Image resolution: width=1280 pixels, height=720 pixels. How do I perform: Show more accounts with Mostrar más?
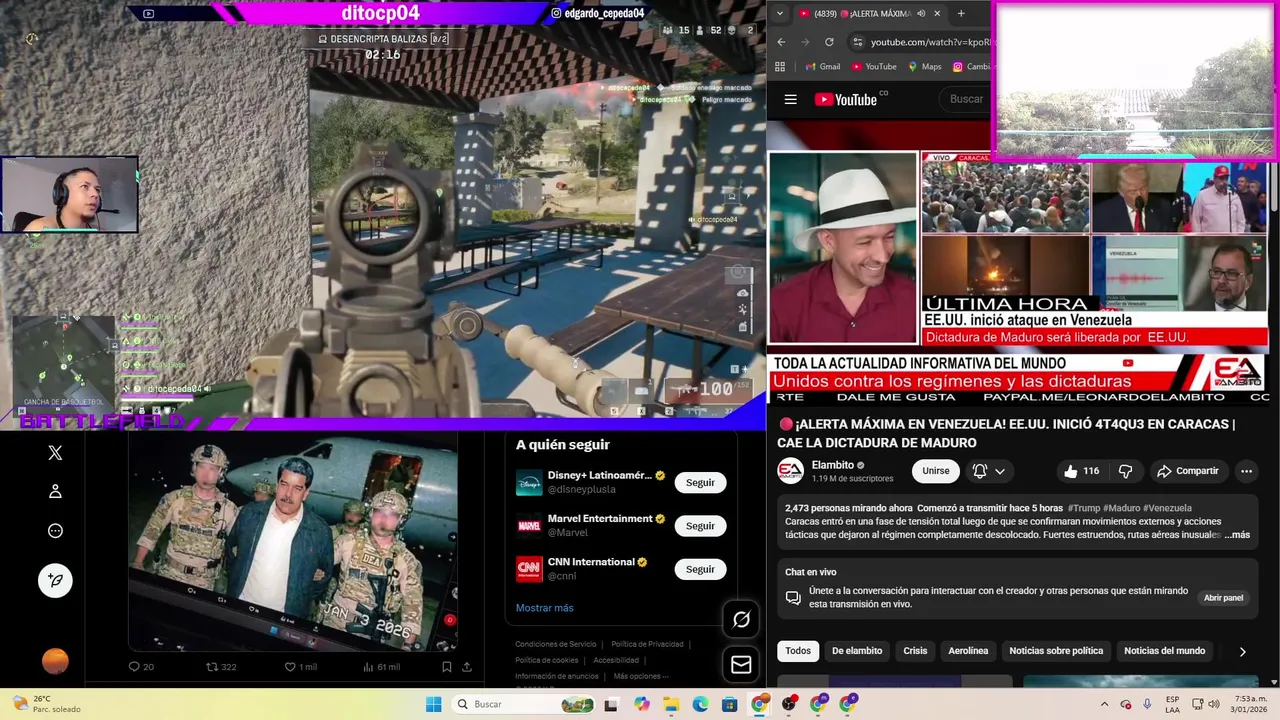(544, 608)
